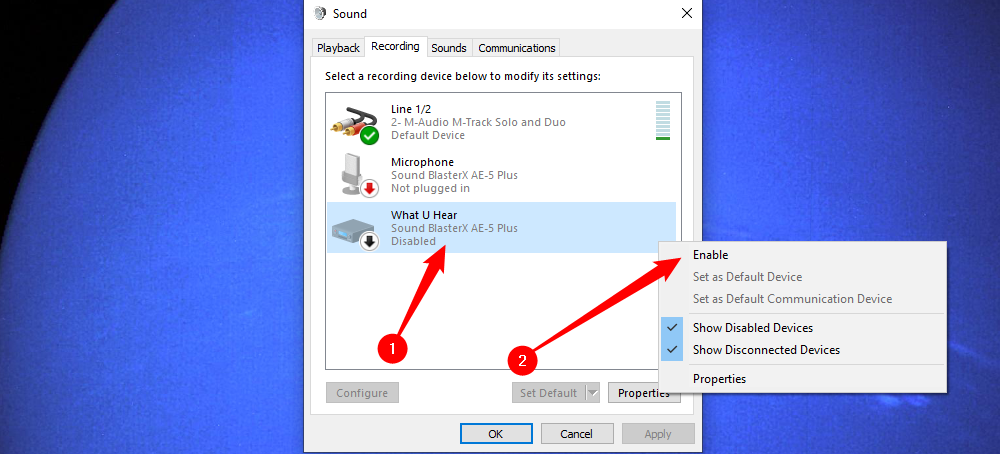Click the Line 1/2 green volume level meter
This screenshot has height=454, width=1000.
pos(662,121)
